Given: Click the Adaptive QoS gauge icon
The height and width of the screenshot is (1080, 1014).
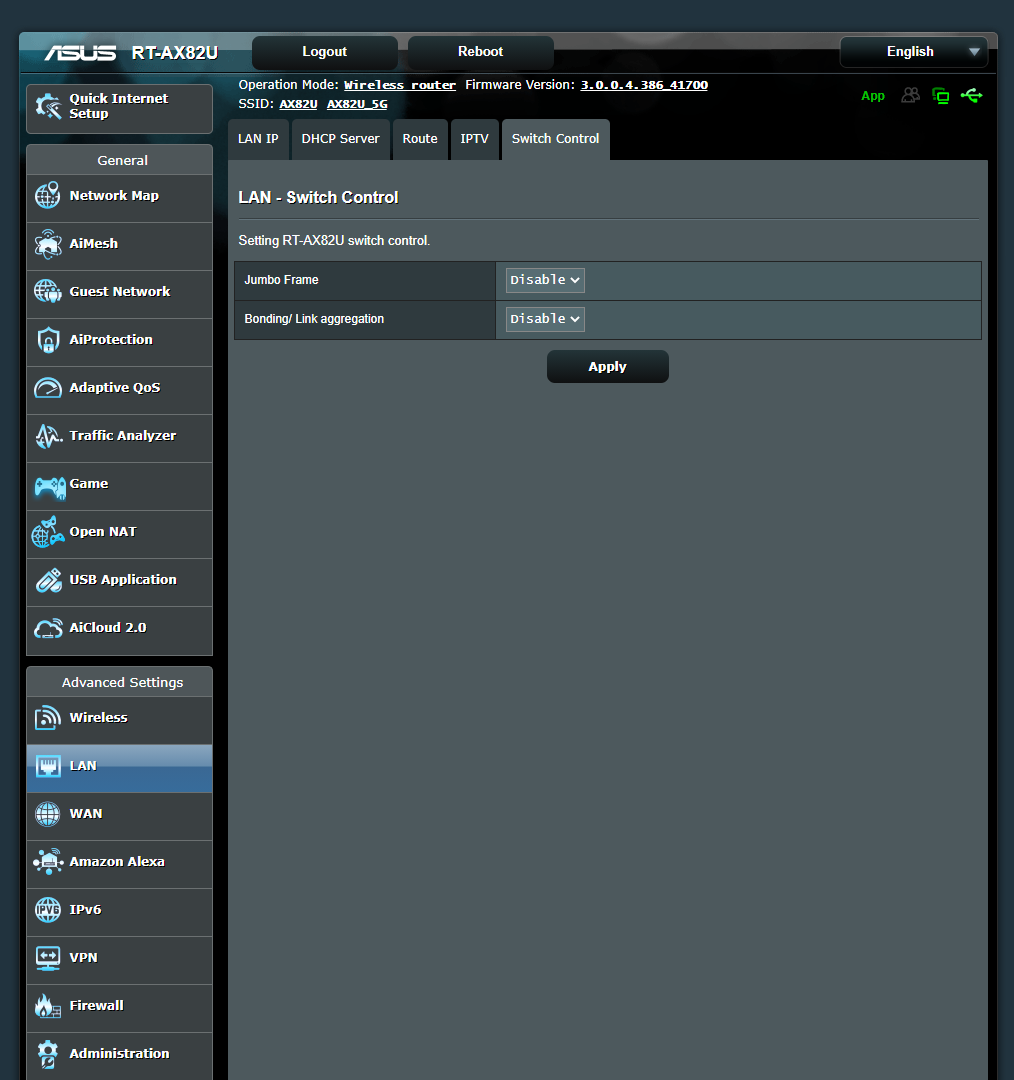Looking at the screenshot, I should 48,388.
